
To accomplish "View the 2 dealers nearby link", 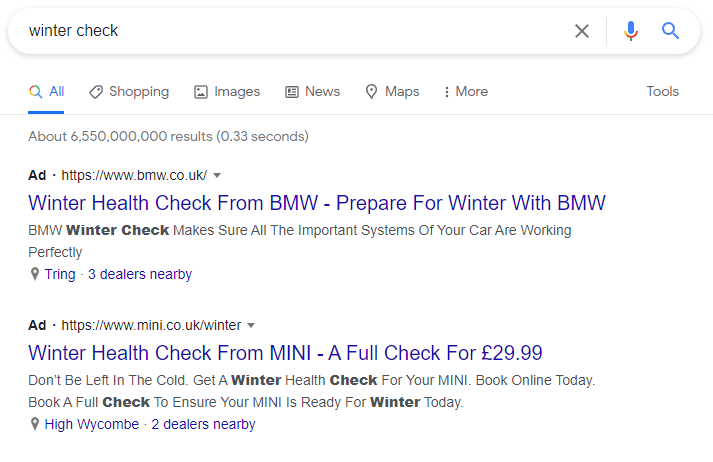I will point(203,424).
